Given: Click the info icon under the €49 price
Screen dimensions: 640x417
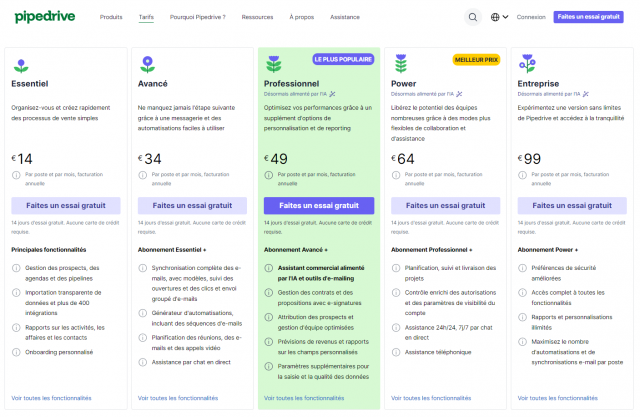Looking at the screenshot, I should pos(269,175).
